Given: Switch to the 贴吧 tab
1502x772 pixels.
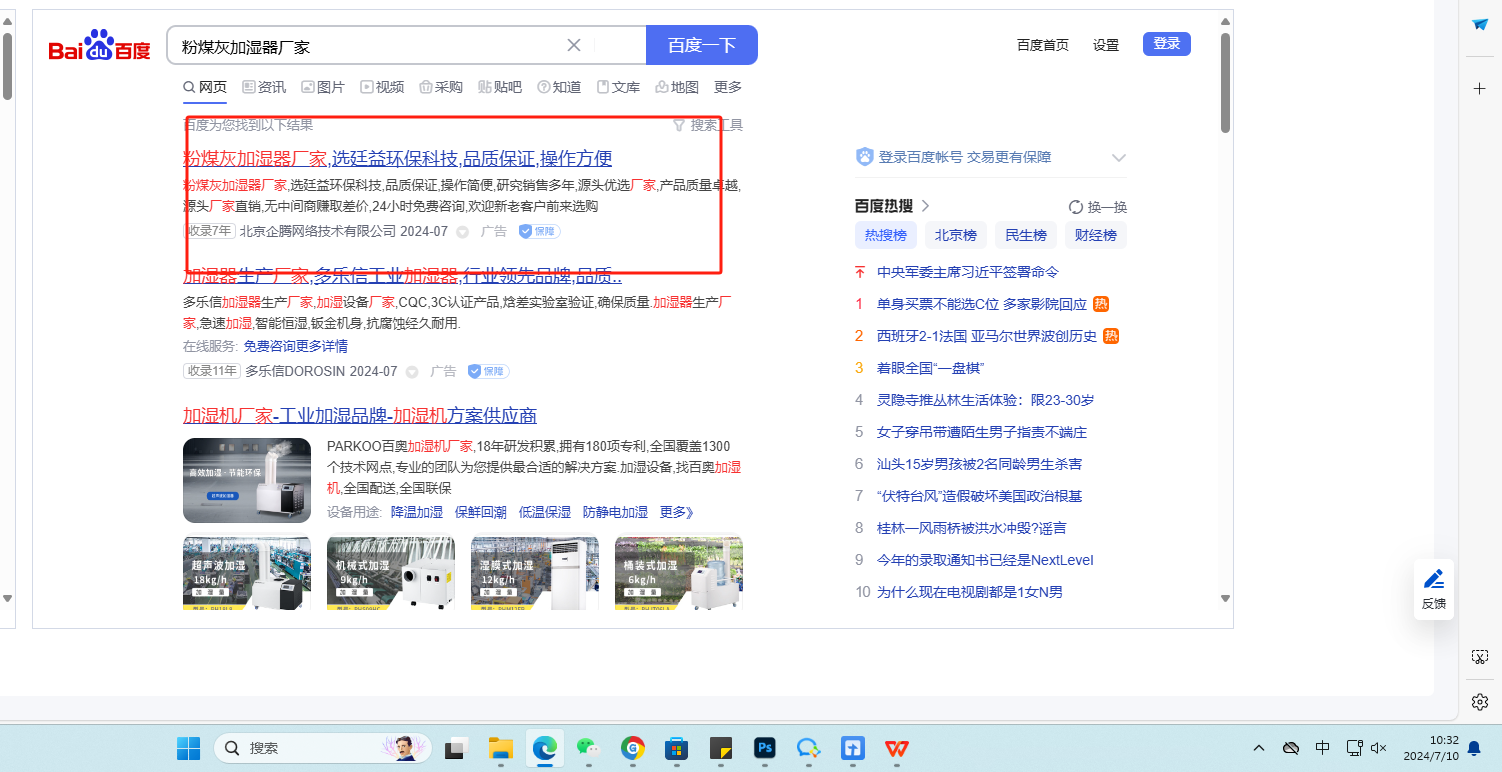Looking at the screenshot, I should pos(500,87).
